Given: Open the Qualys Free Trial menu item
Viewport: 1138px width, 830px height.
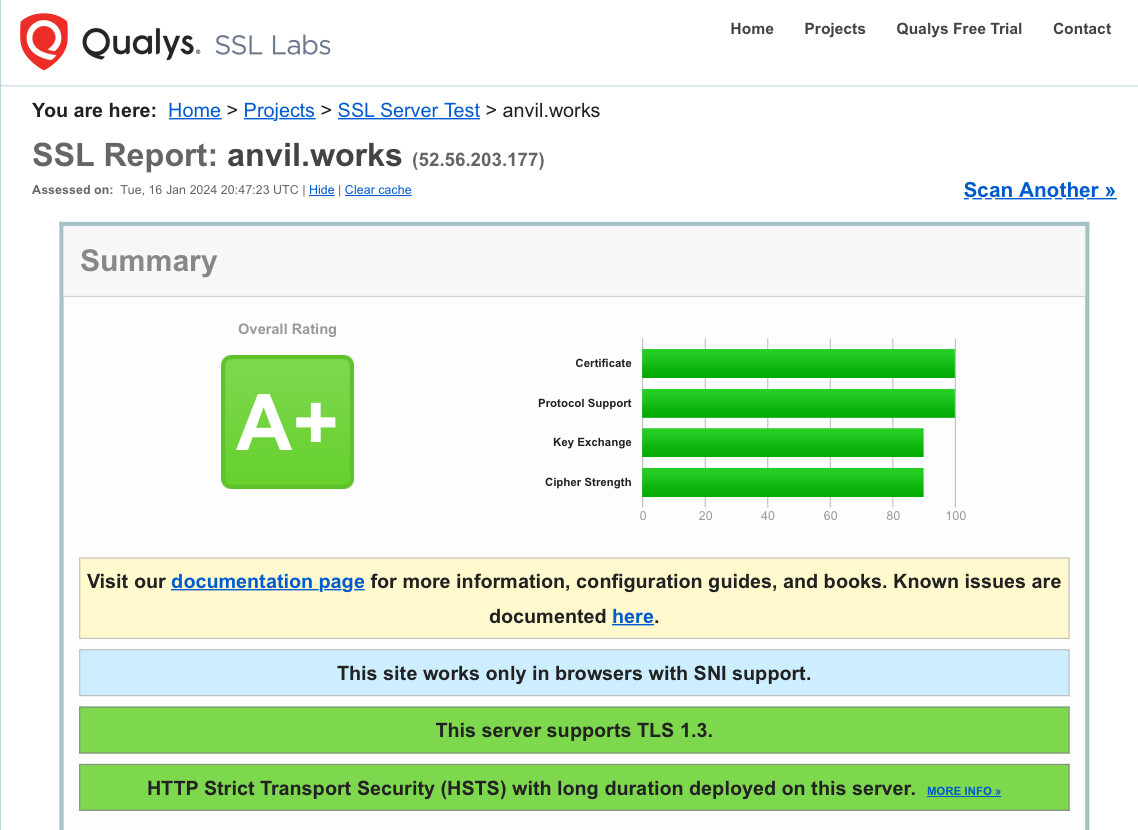Looking at the screenshot, I should 959,29.
